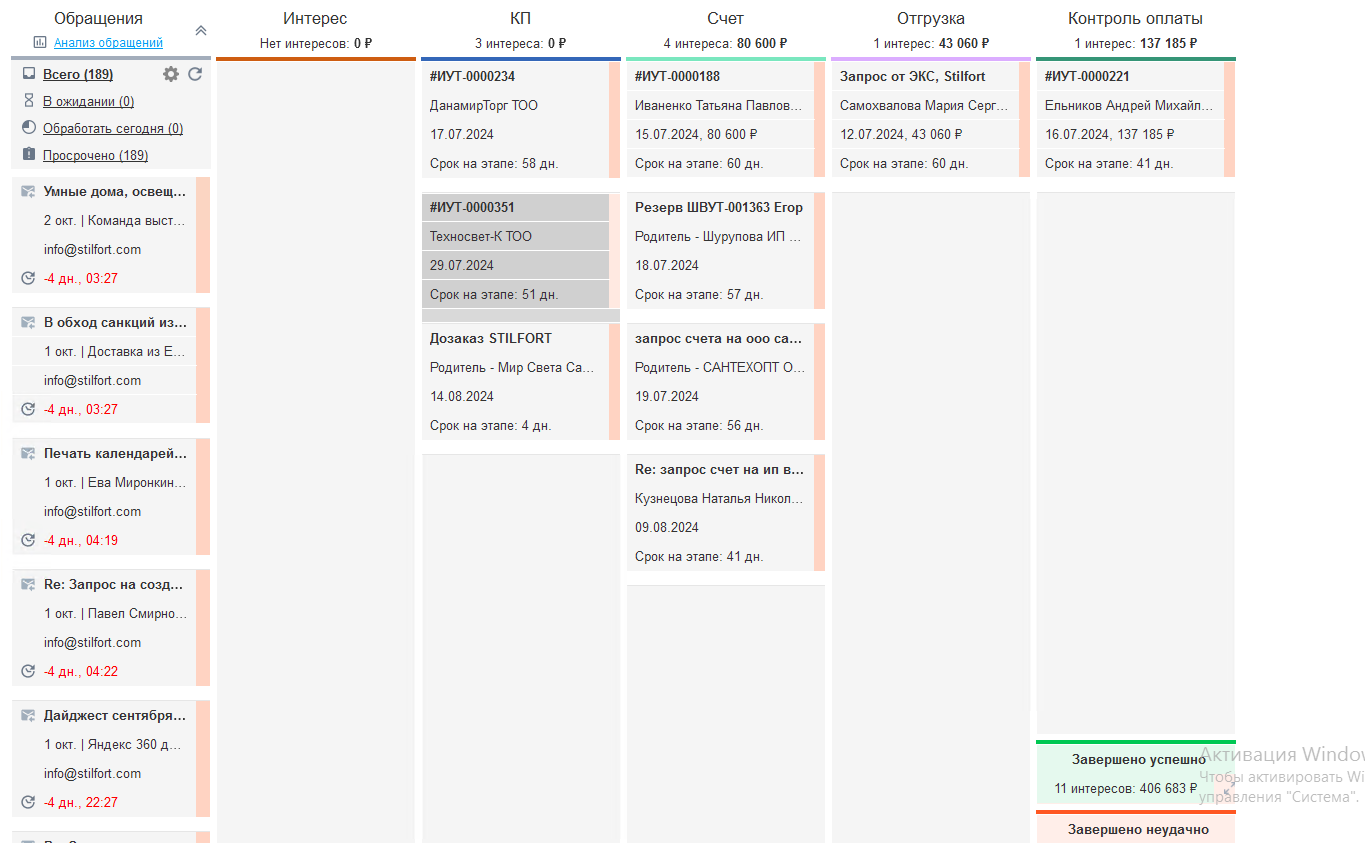
Task: Click the pink color strip on #ИУТ-0000221 card
Action: click(1230, 119)
